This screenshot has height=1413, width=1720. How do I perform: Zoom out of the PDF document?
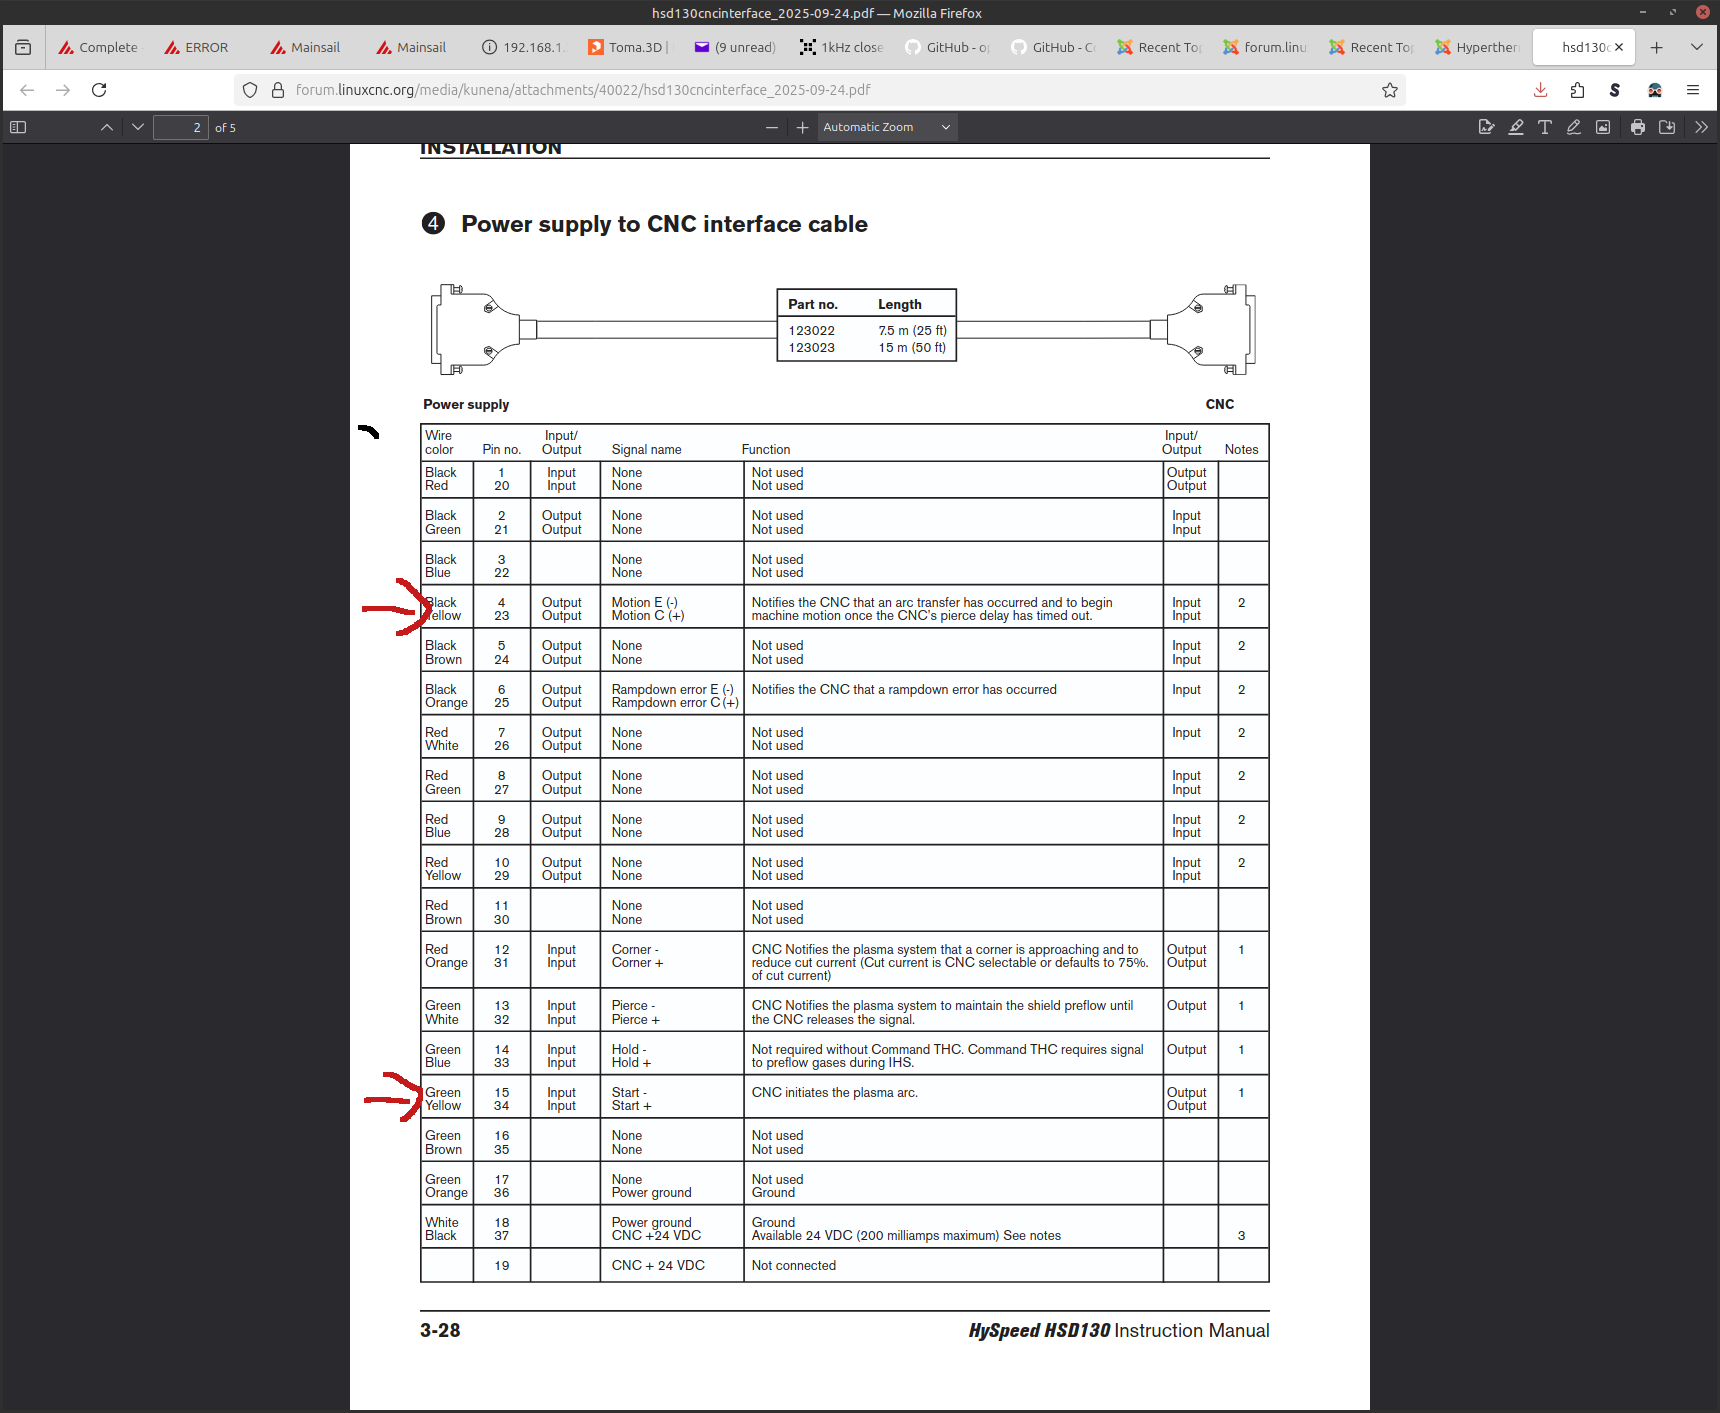tap(771, 127)
